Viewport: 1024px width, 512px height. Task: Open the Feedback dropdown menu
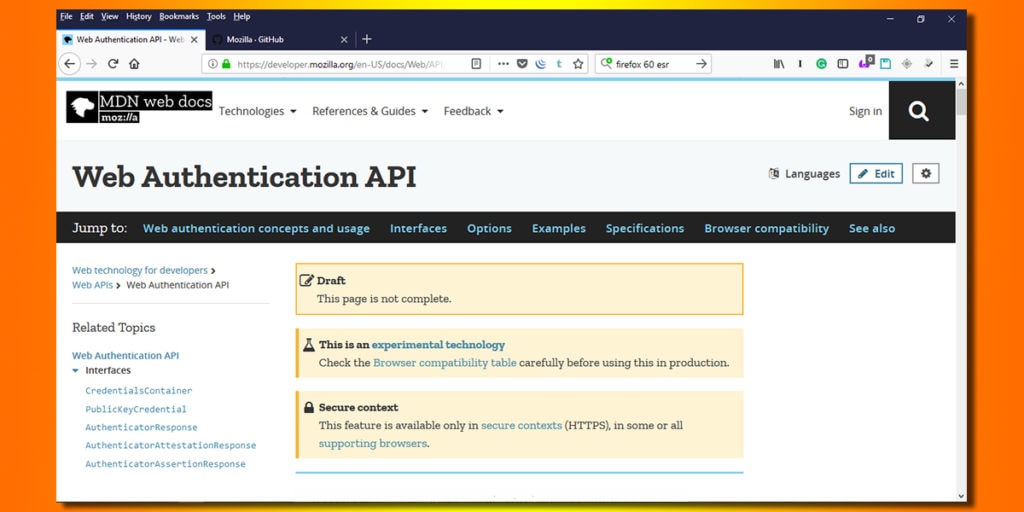pyautogui.click(x=473, y=111)
